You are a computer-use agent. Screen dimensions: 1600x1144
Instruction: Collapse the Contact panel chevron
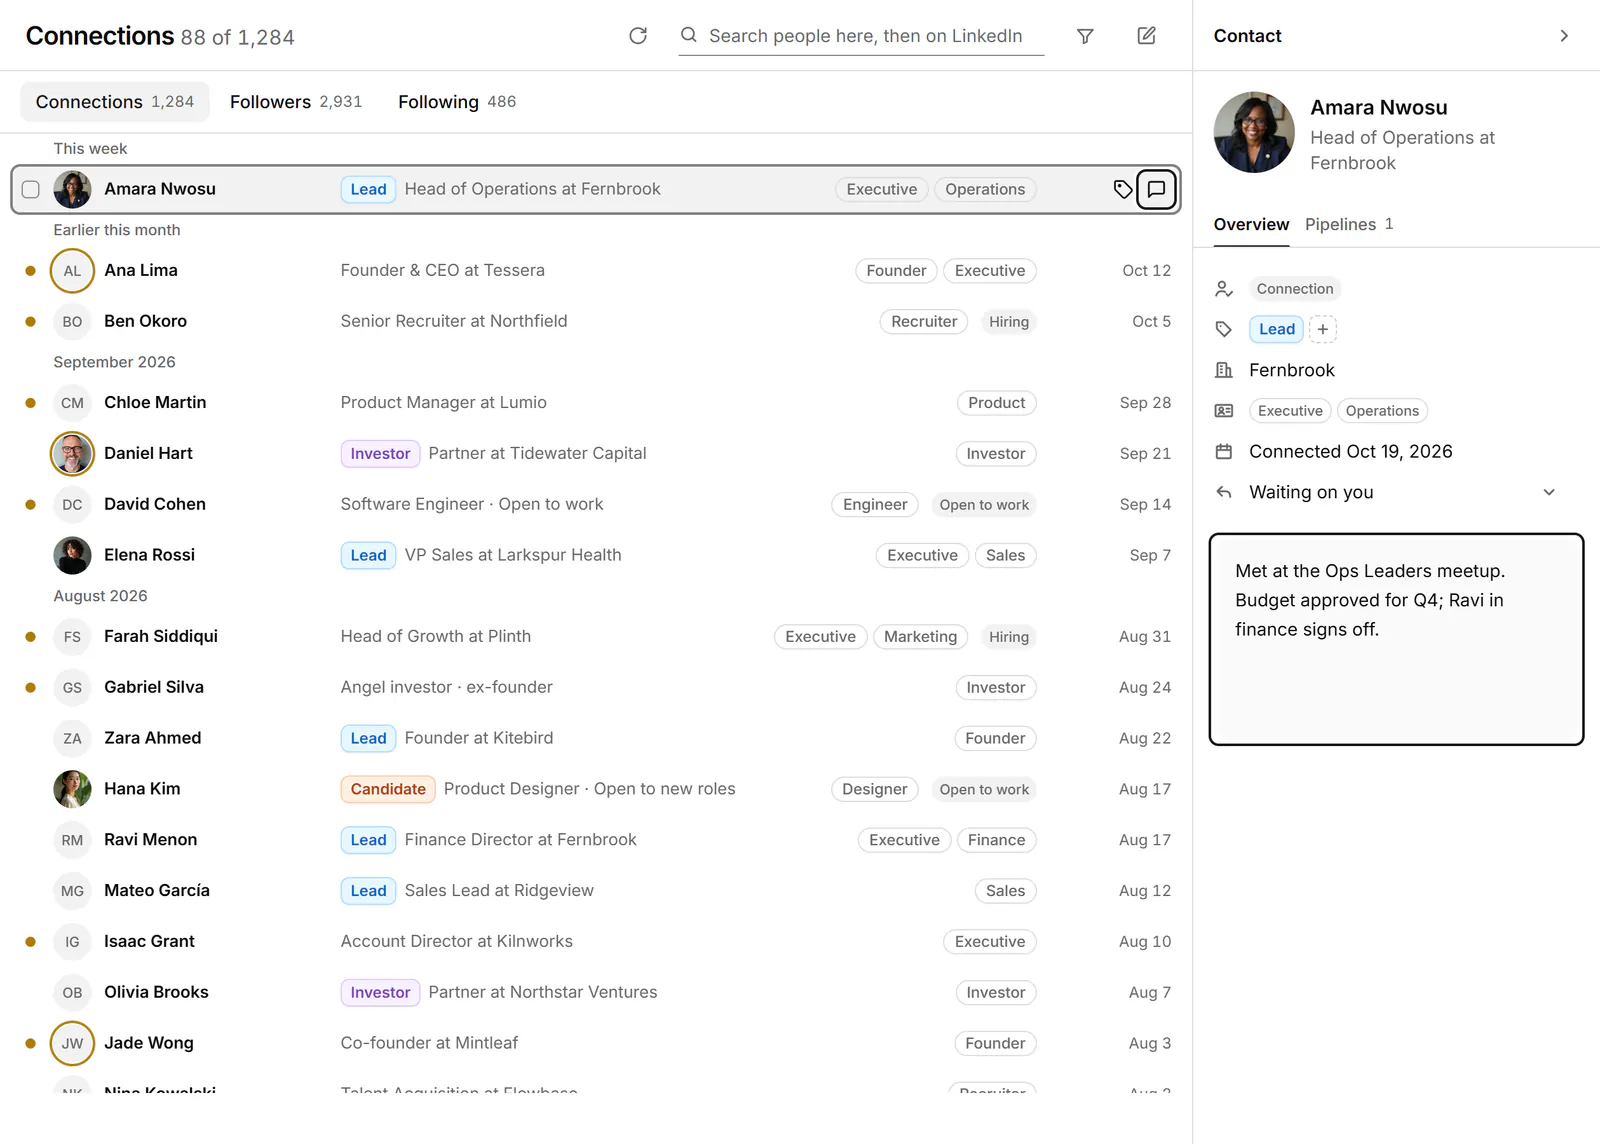(1565, 36)
